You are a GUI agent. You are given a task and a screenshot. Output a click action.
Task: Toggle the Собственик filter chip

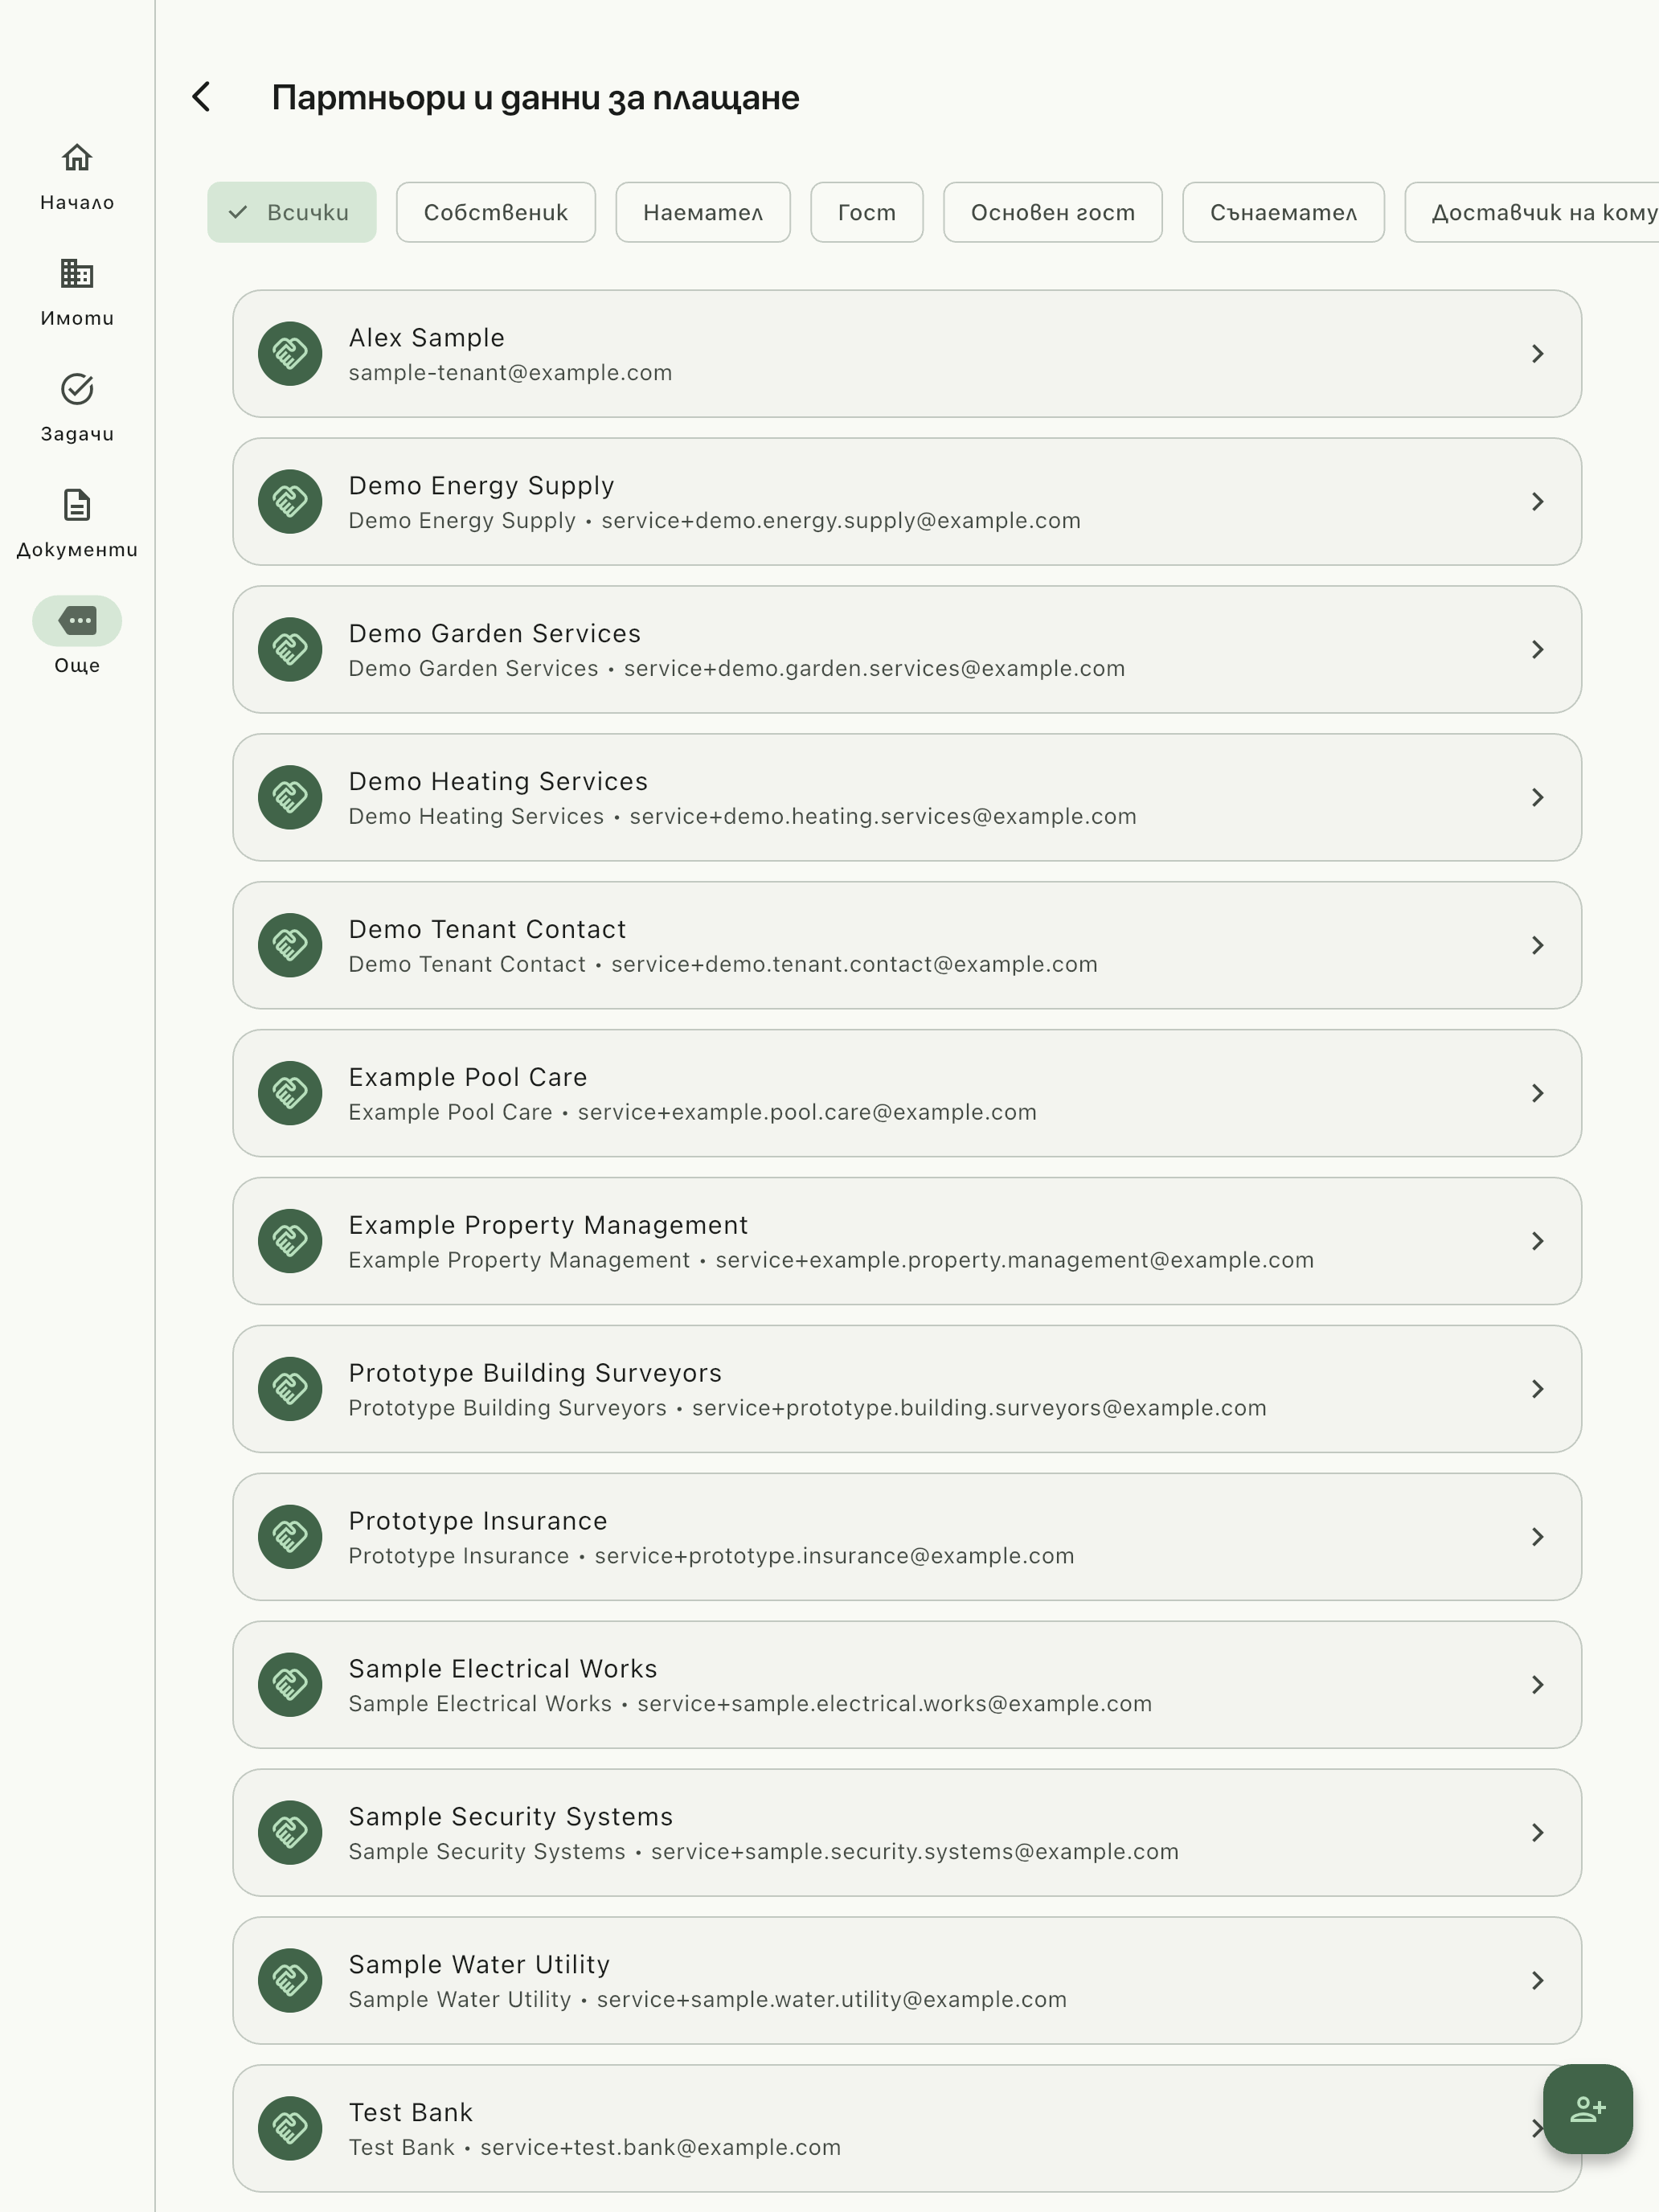(496, 212)
